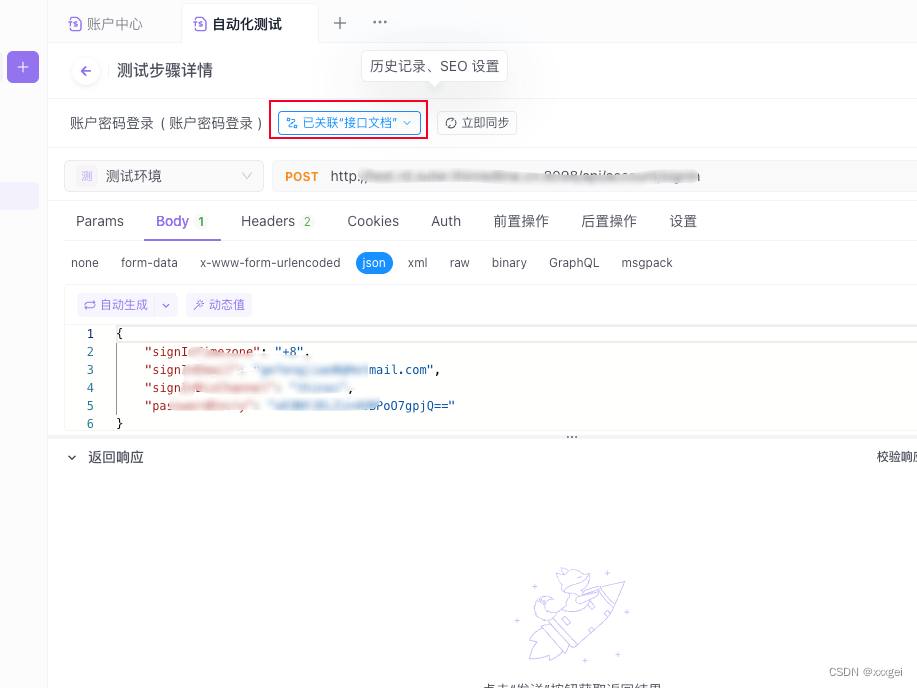
Task: Expand the 自动生成 dropdown arrow
Action: (166, 305)
